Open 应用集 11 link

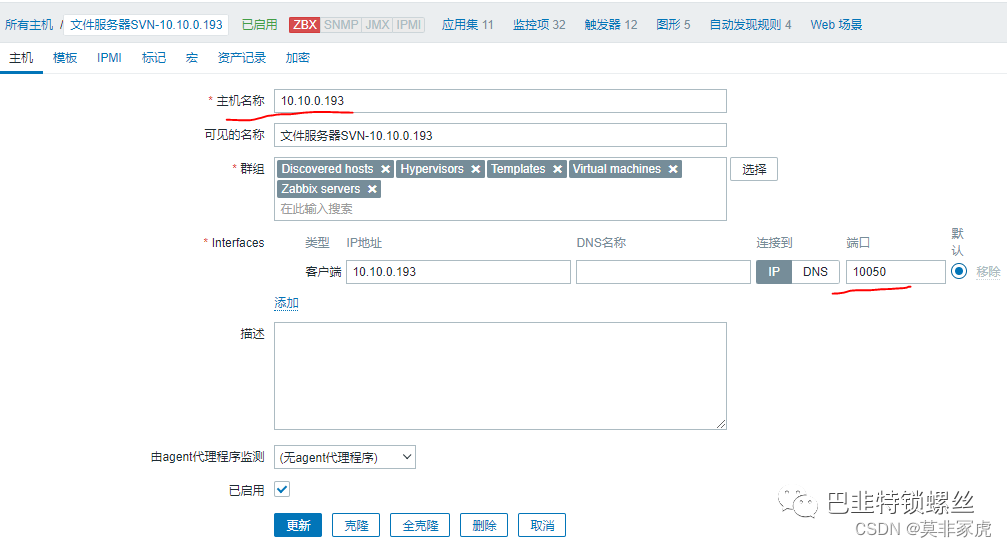tap(468, 24)
